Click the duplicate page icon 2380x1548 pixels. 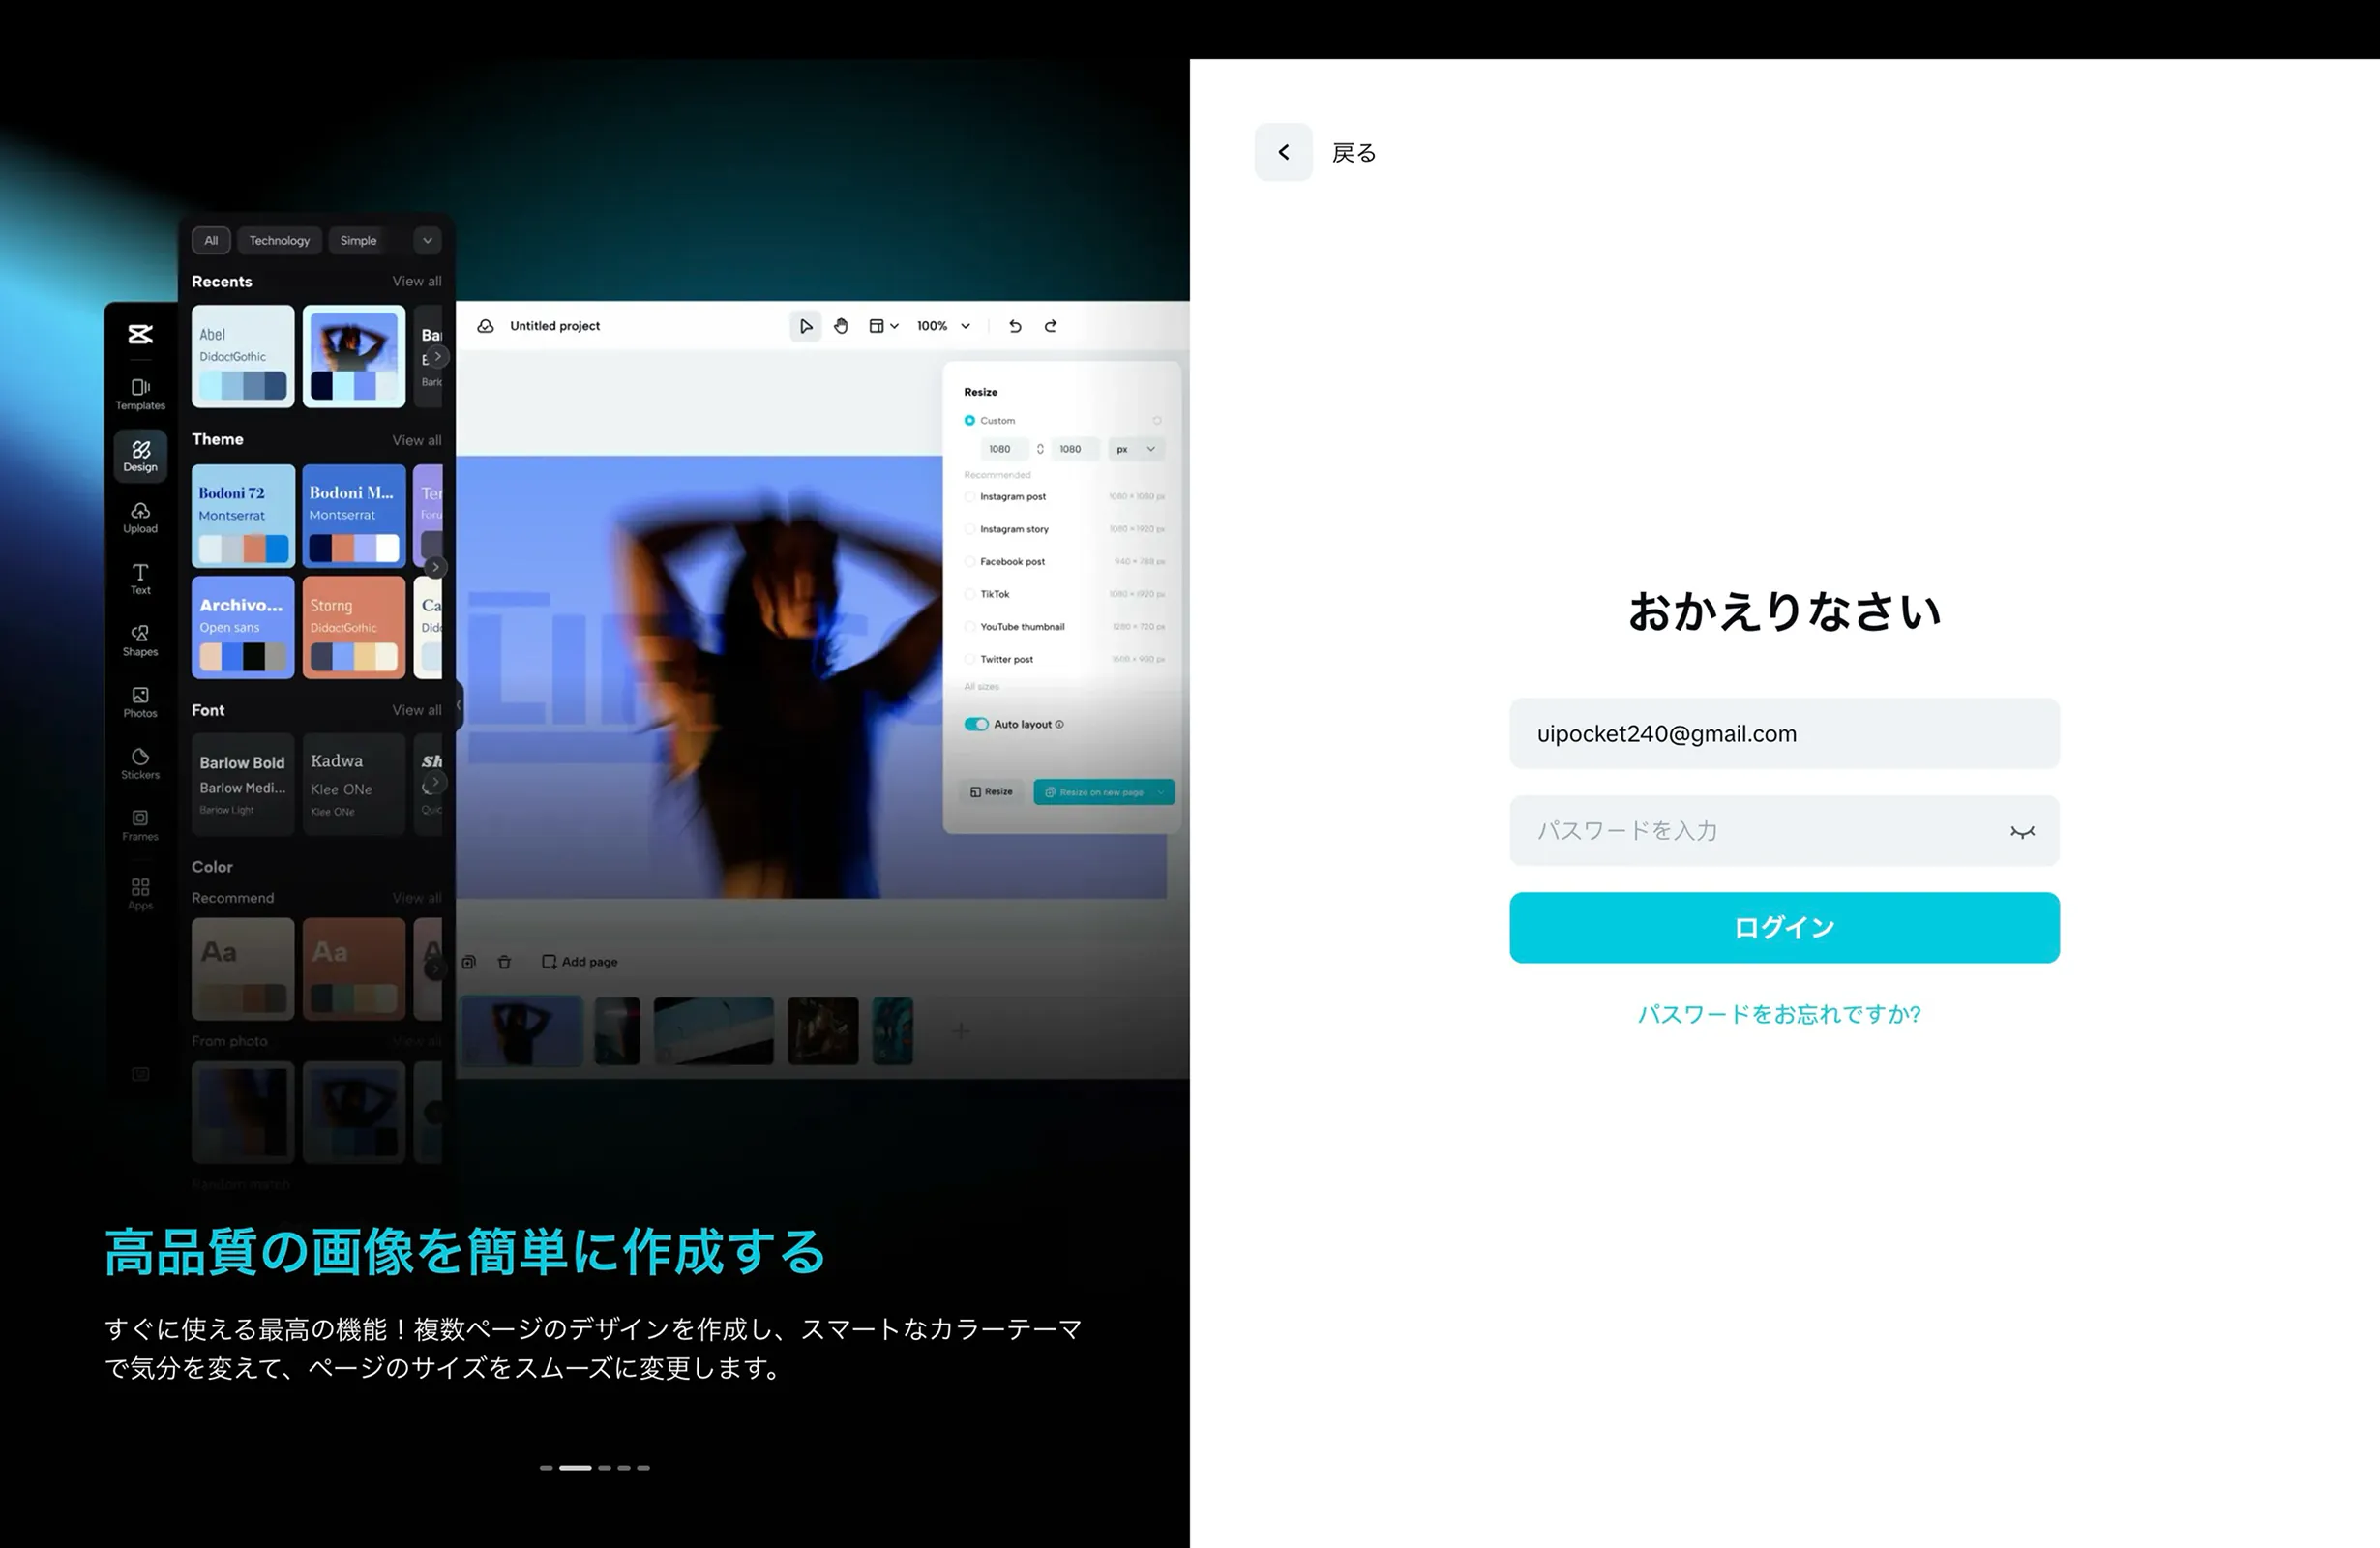click(x=469, y=962)
